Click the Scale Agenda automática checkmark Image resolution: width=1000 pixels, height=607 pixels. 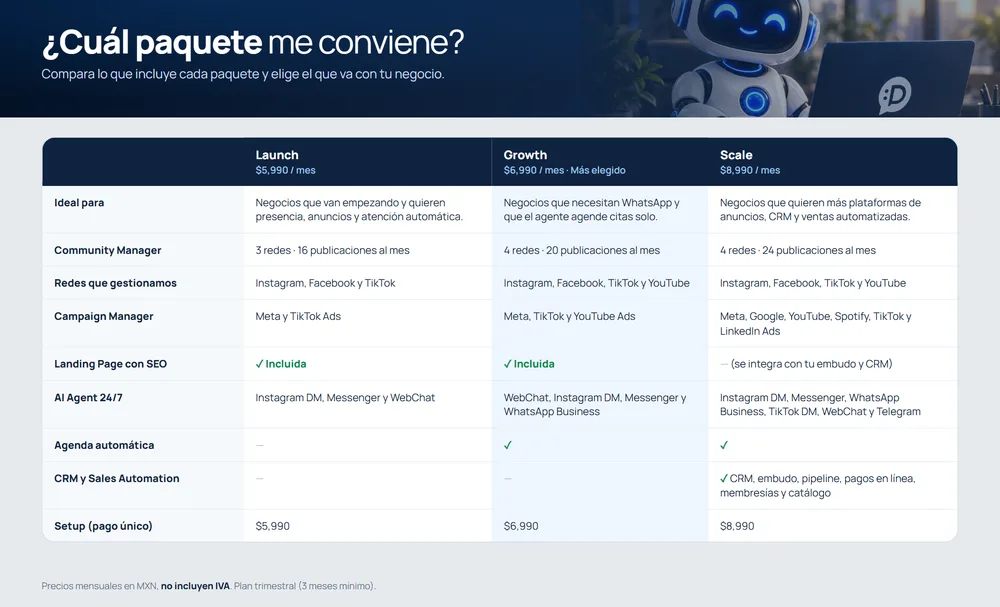click(x=724, y=445)
